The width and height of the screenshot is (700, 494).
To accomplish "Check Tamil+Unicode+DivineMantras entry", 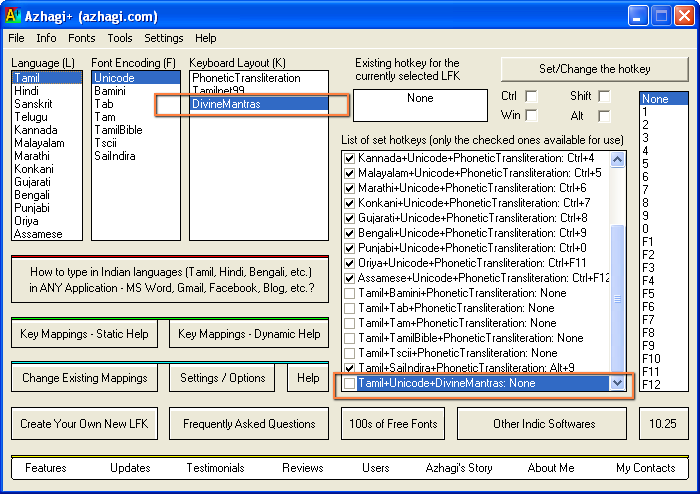I will (x=350, y=383).
